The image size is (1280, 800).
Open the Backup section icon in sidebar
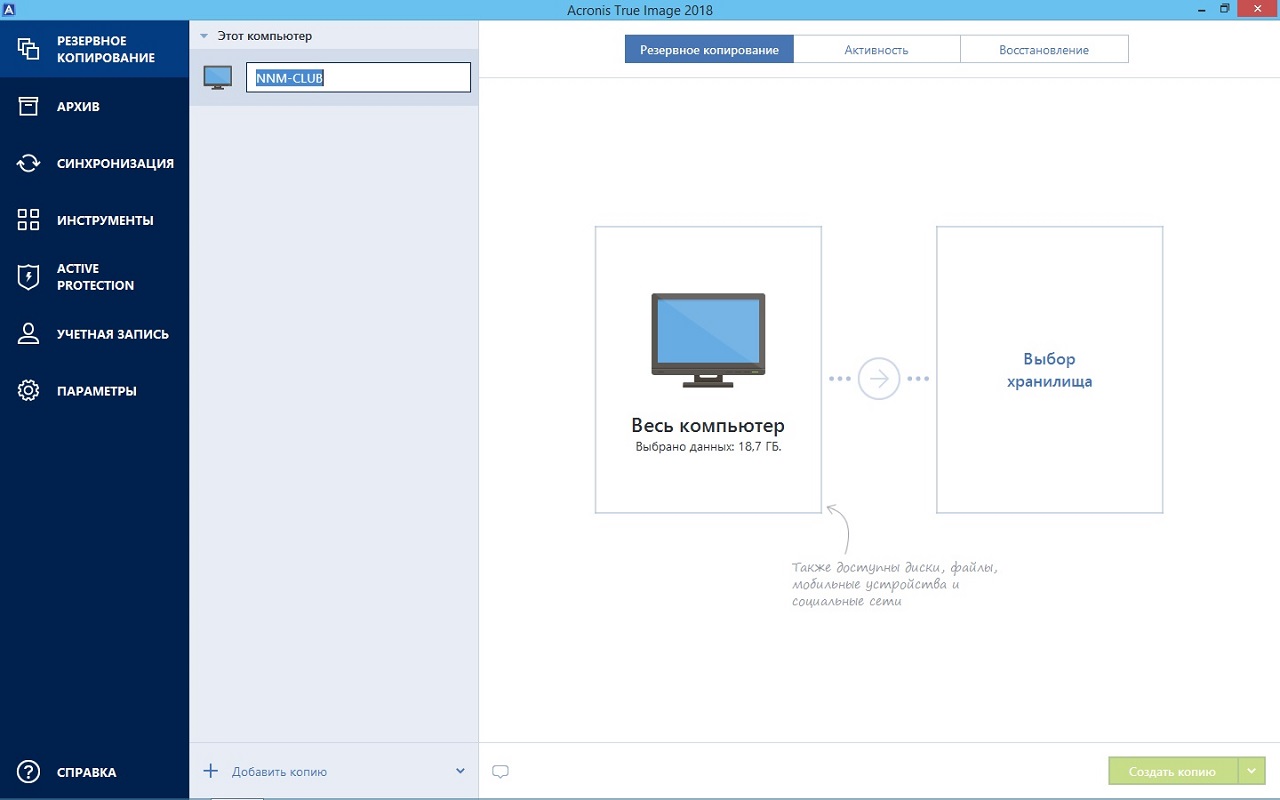coord(28,49)
